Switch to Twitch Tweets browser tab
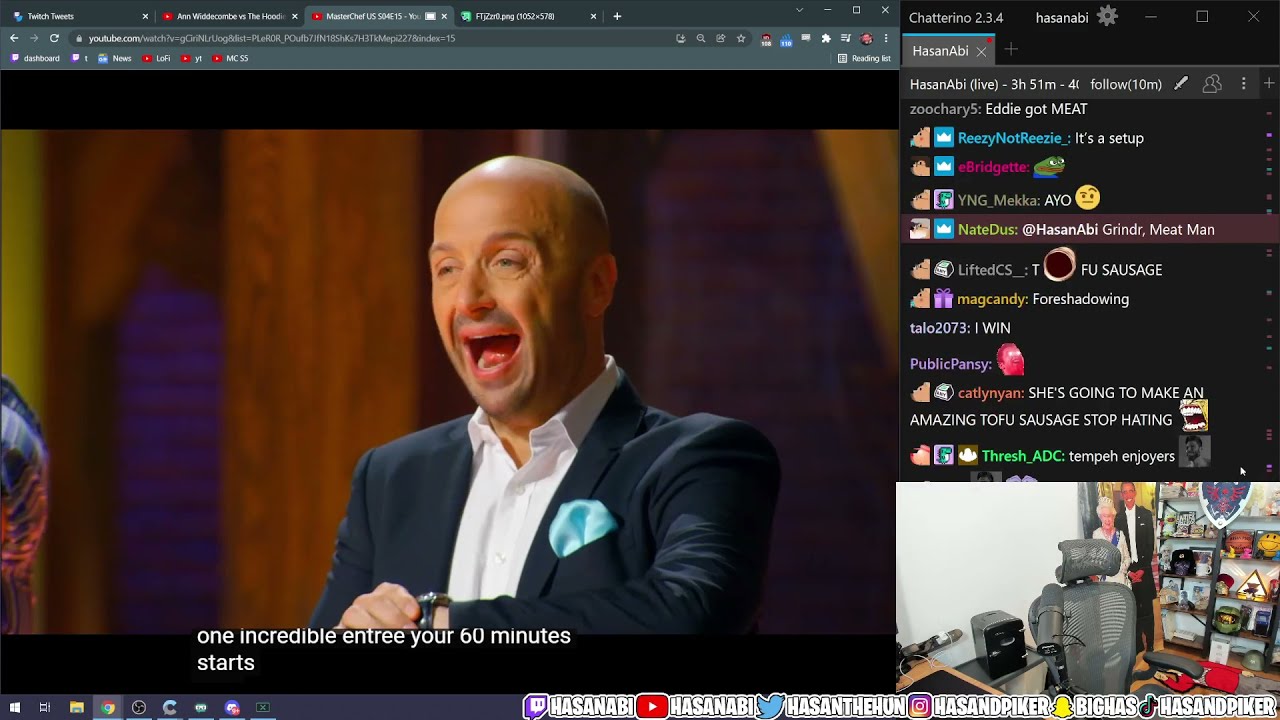This screenshot has height=720, width=1280. pyautogui.click(x=78, y=16)
